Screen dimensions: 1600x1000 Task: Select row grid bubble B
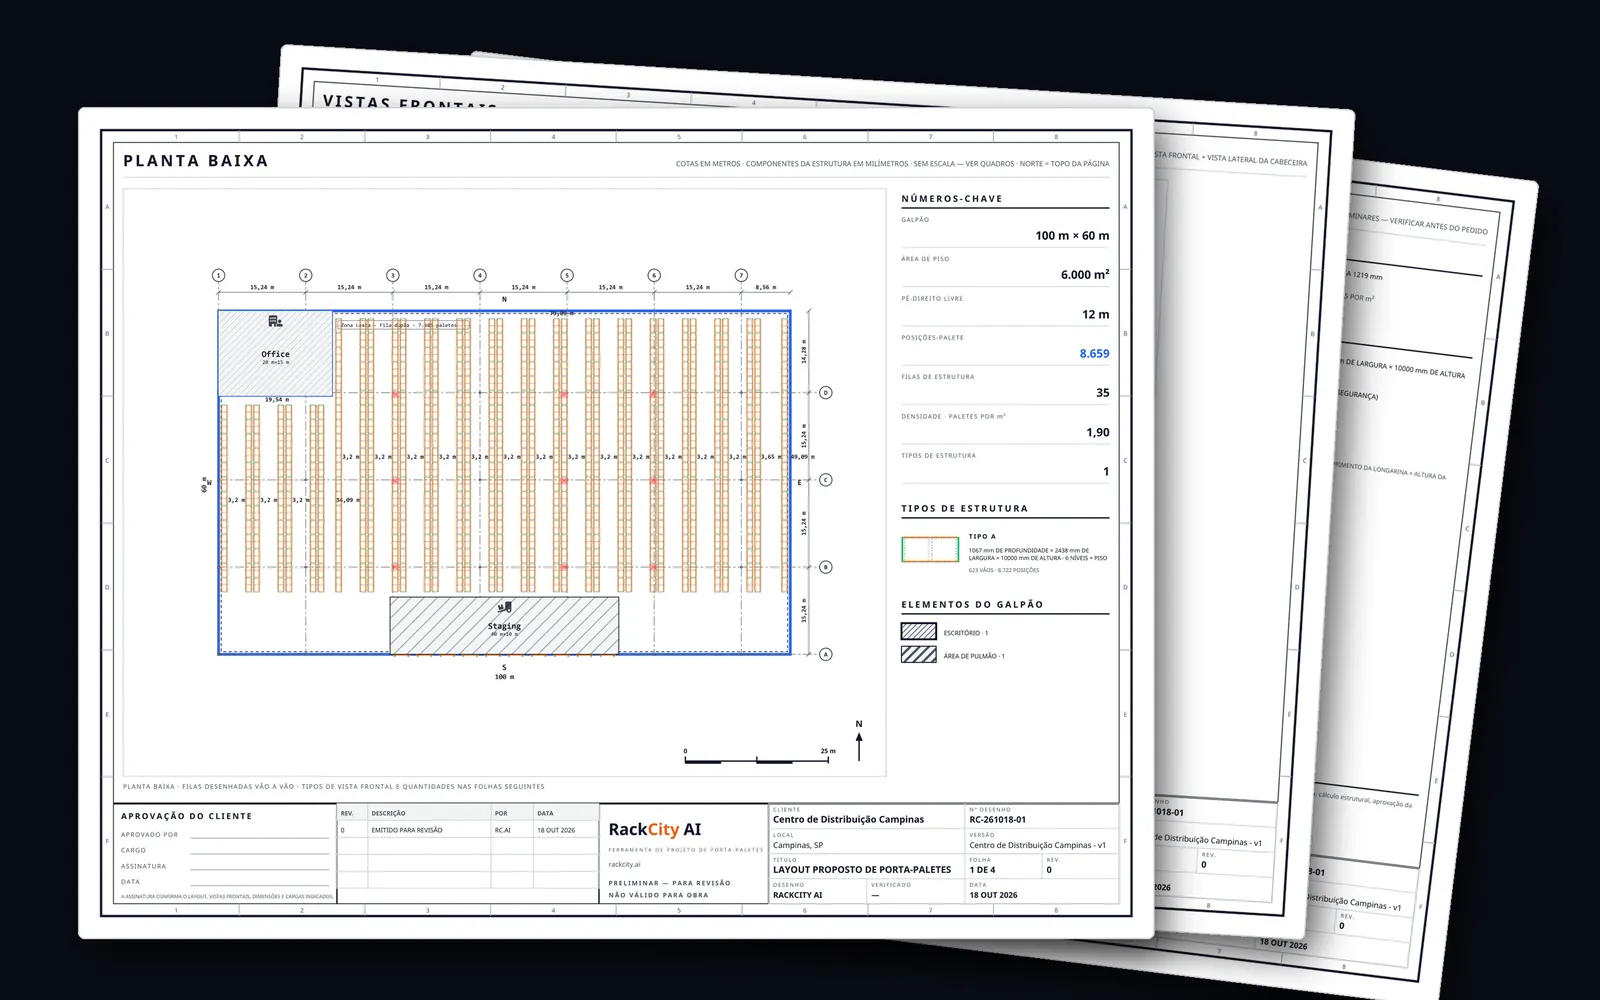826,567
